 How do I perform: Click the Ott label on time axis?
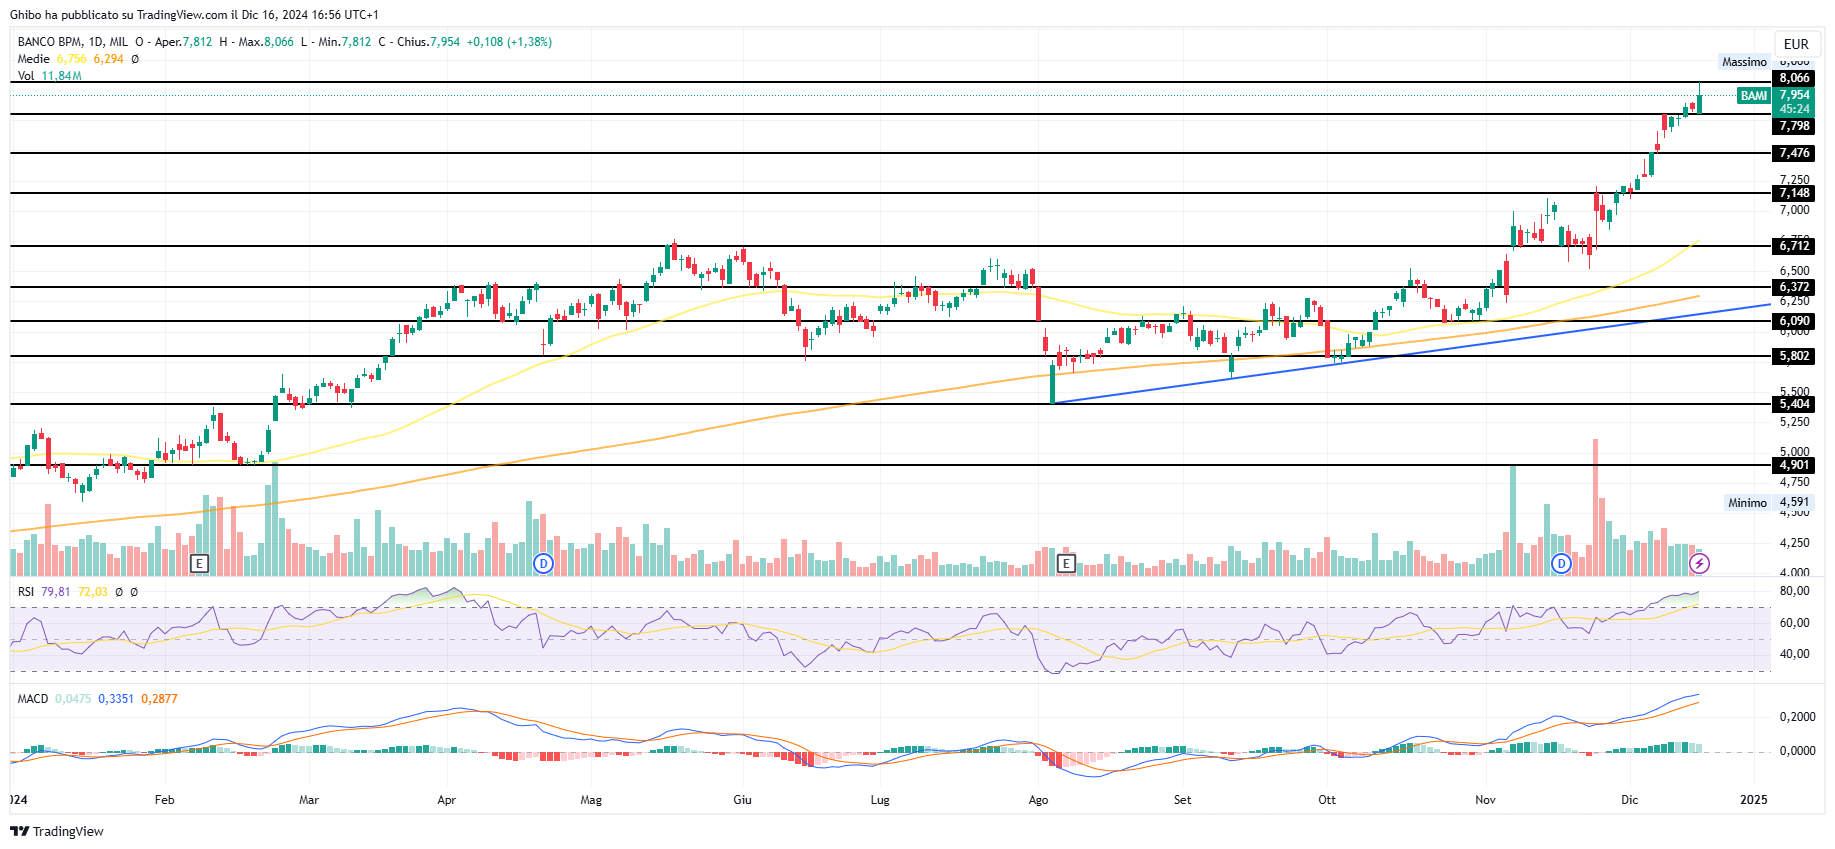point(1327,800)
